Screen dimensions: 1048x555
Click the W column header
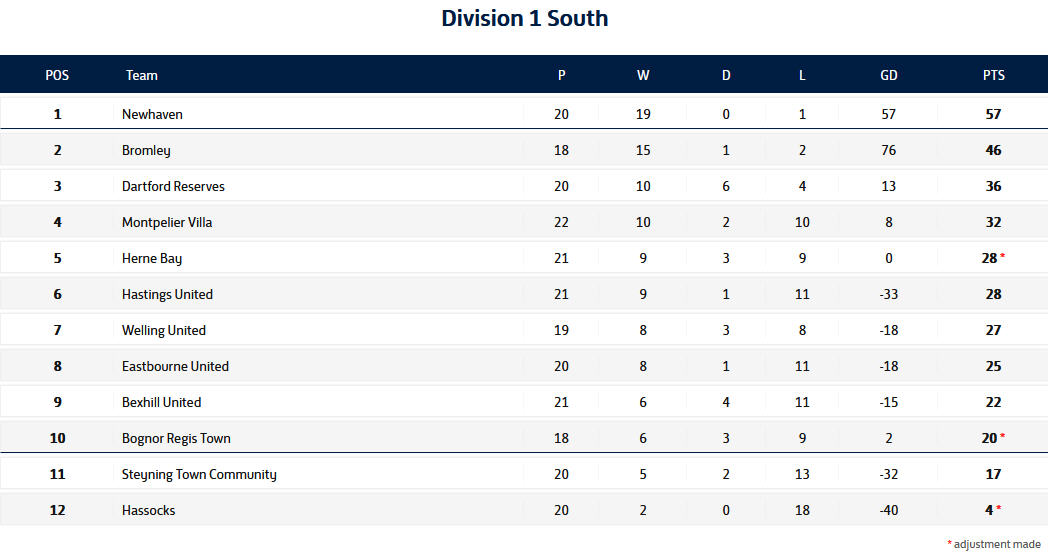pyautogui.click(x=643, y=75)
